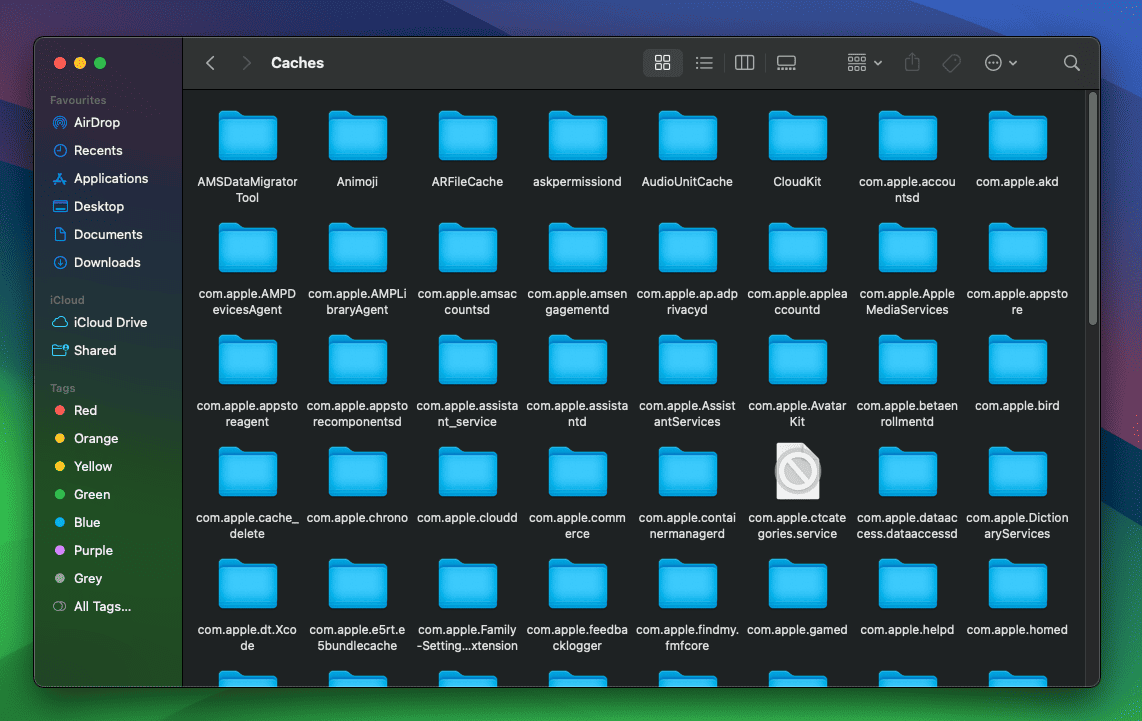Image resolution: width=1142 pixels, height=721 pixels.
Task: Select the com.apple.accountsd folder
Action: click(x=907, y=136)
